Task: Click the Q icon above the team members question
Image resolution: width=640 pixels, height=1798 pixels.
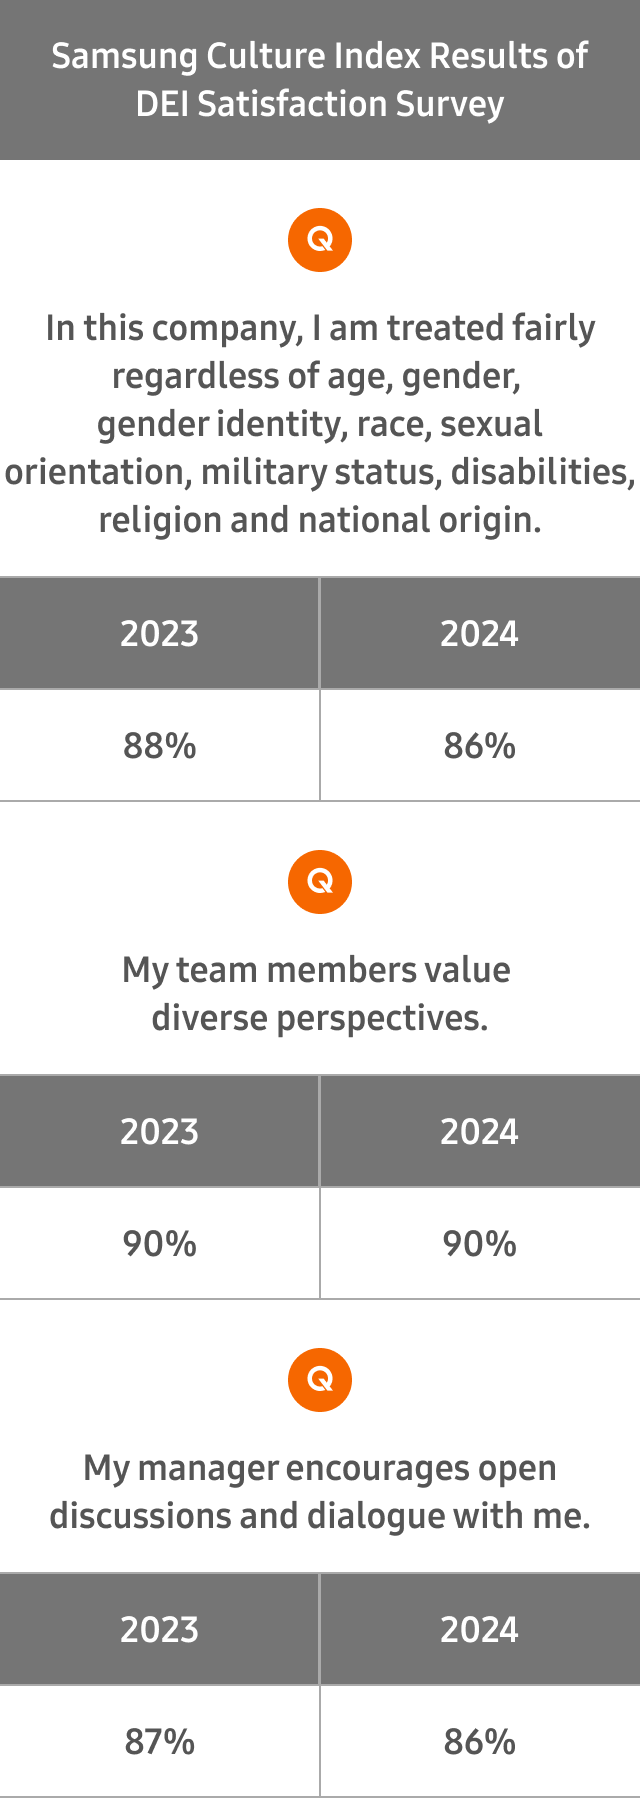Action: coord(320,882)
